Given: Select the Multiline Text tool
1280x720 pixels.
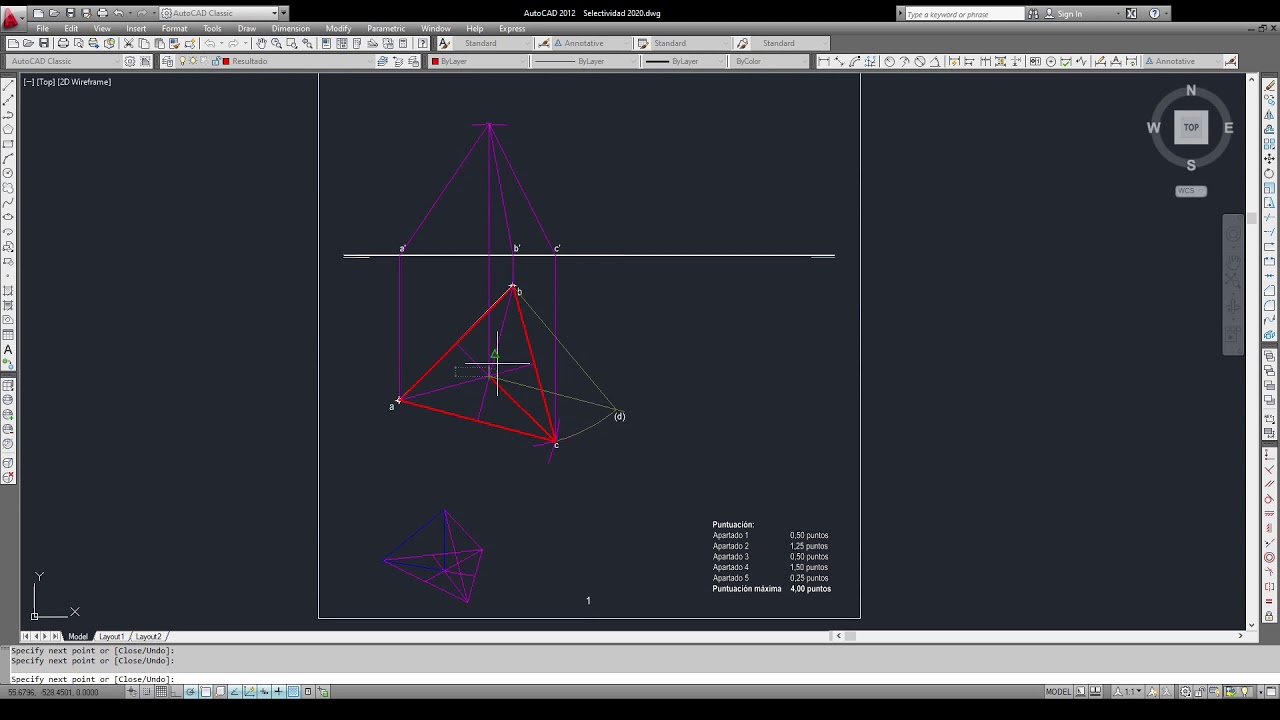Looking at the screenshot, I should tap(9, 349).
